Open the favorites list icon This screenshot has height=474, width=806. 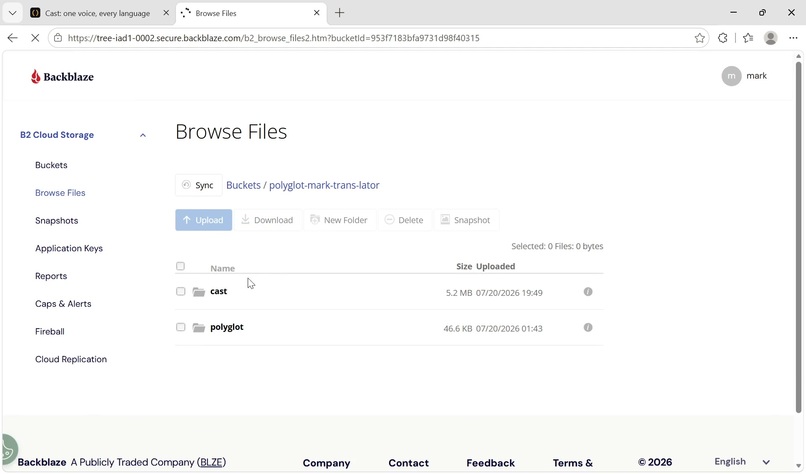click(748, 38)
